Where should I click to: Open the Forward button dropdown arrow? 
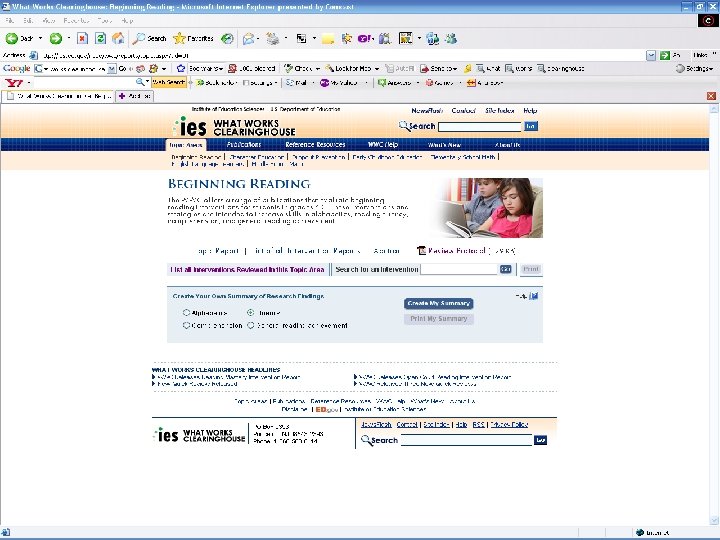(x=69, y=39)
